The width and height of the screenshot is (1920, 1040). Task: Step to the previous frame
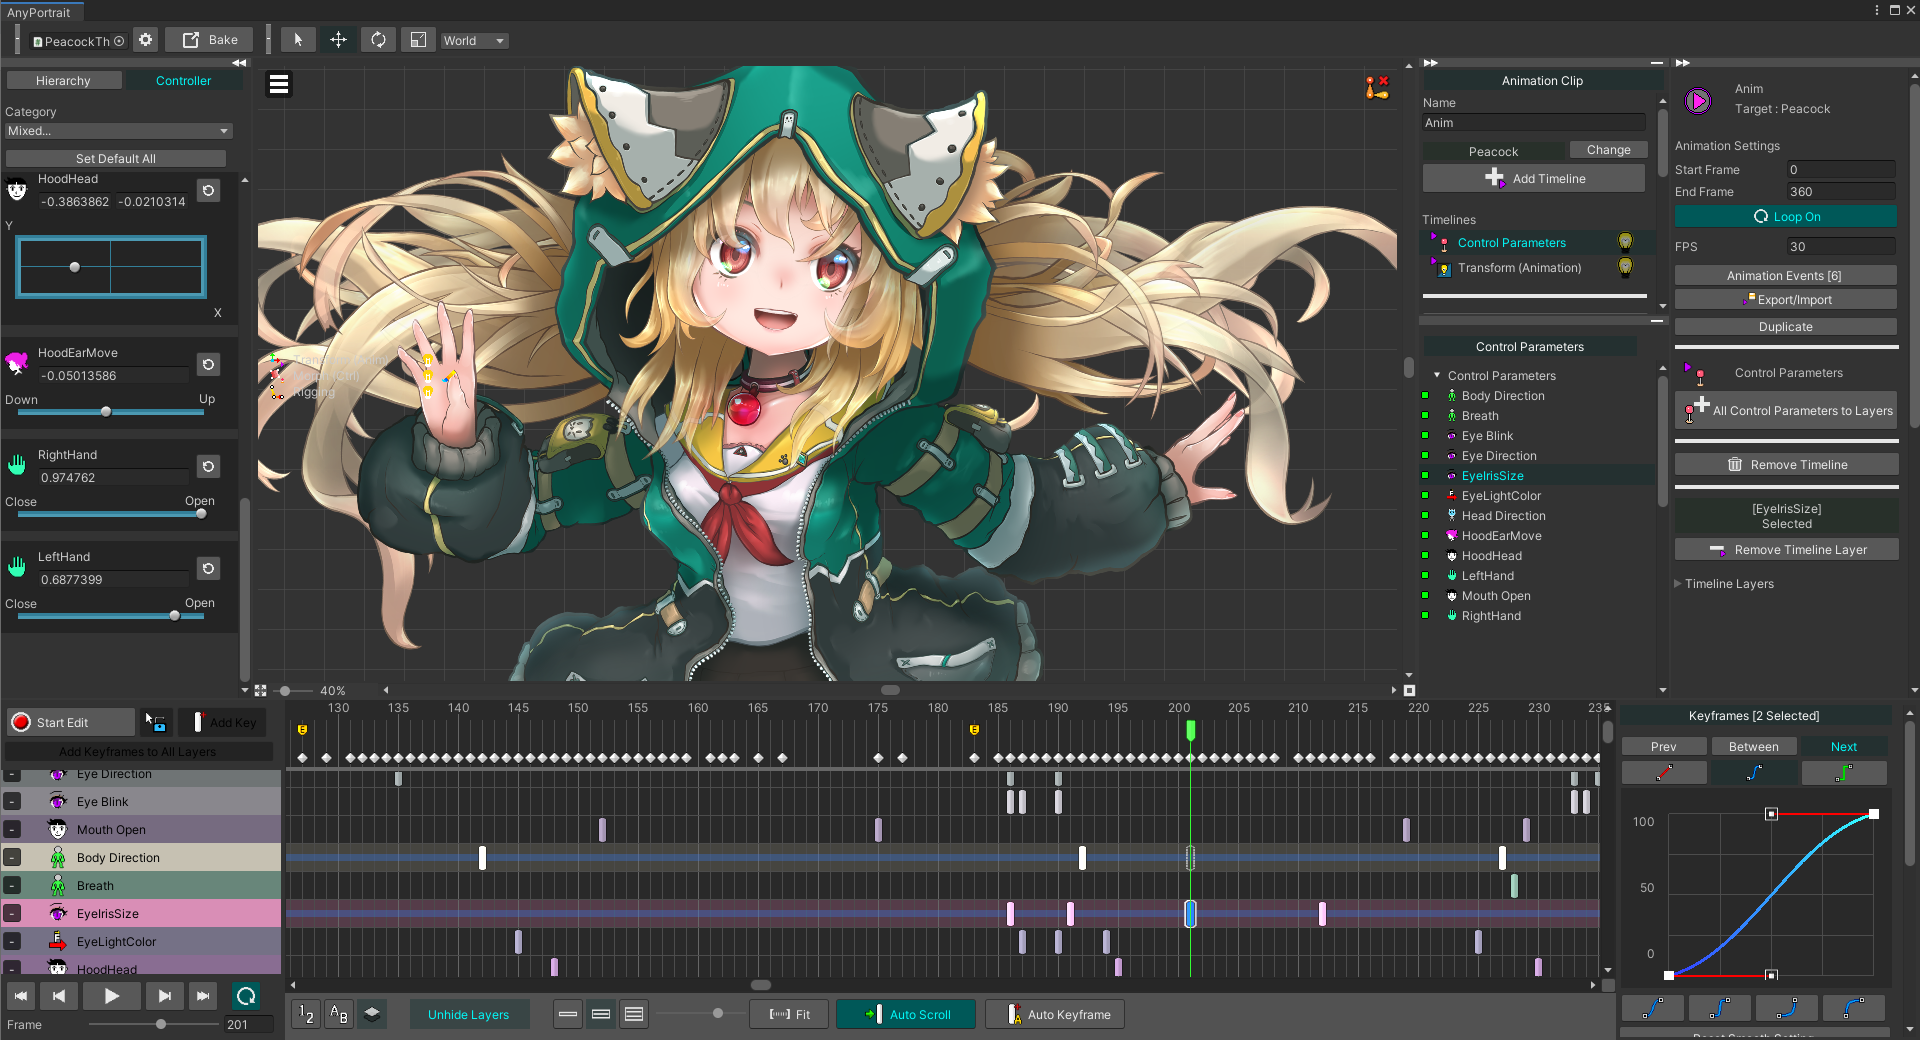click(x=59, y=996)
